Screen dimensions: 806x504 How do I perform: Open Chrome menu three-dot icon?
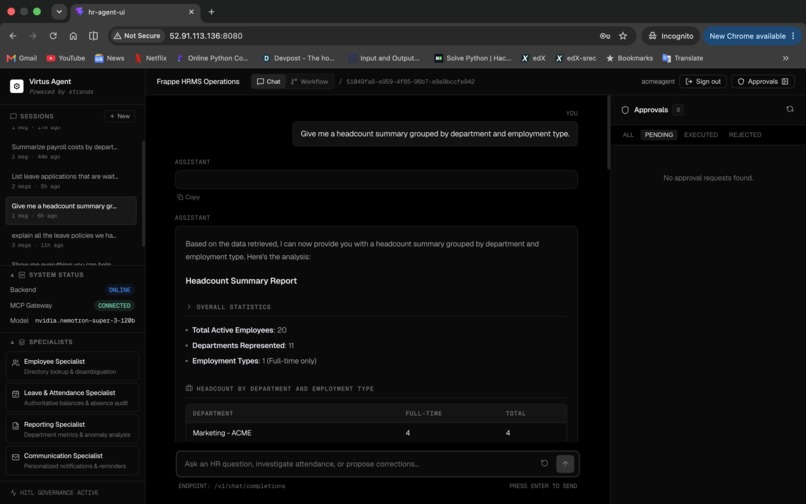point(794,36)
